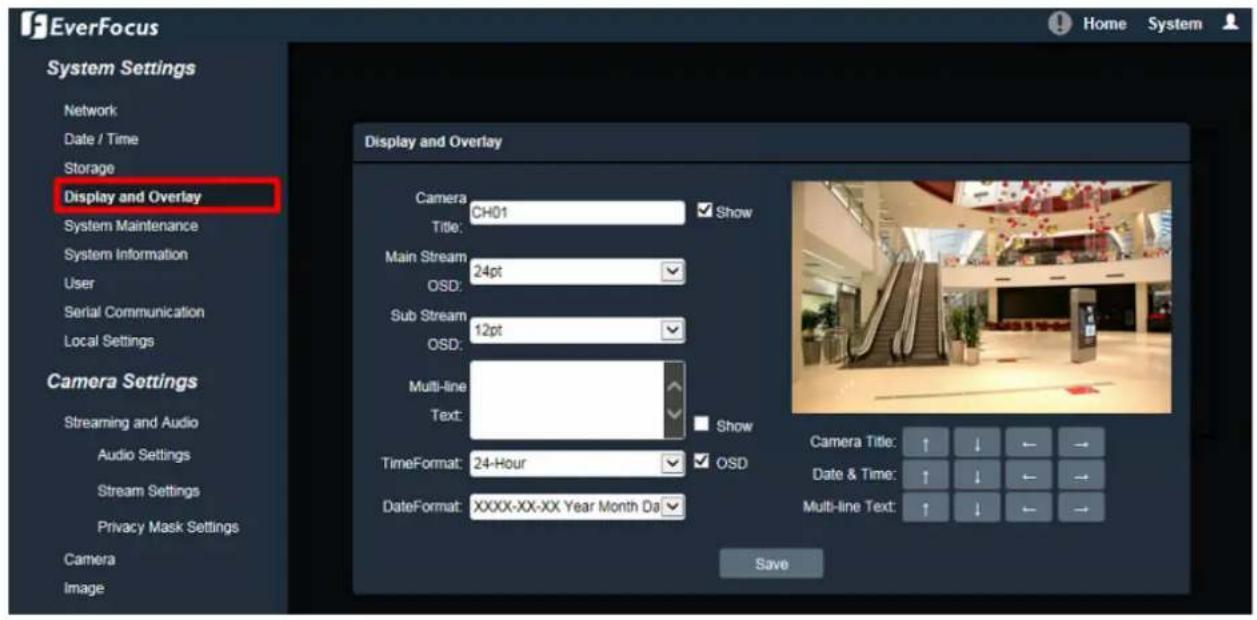Go to Date / Time settings
Image resolution: width=1257 pixels, height=620 pixels.
[101, 139]
